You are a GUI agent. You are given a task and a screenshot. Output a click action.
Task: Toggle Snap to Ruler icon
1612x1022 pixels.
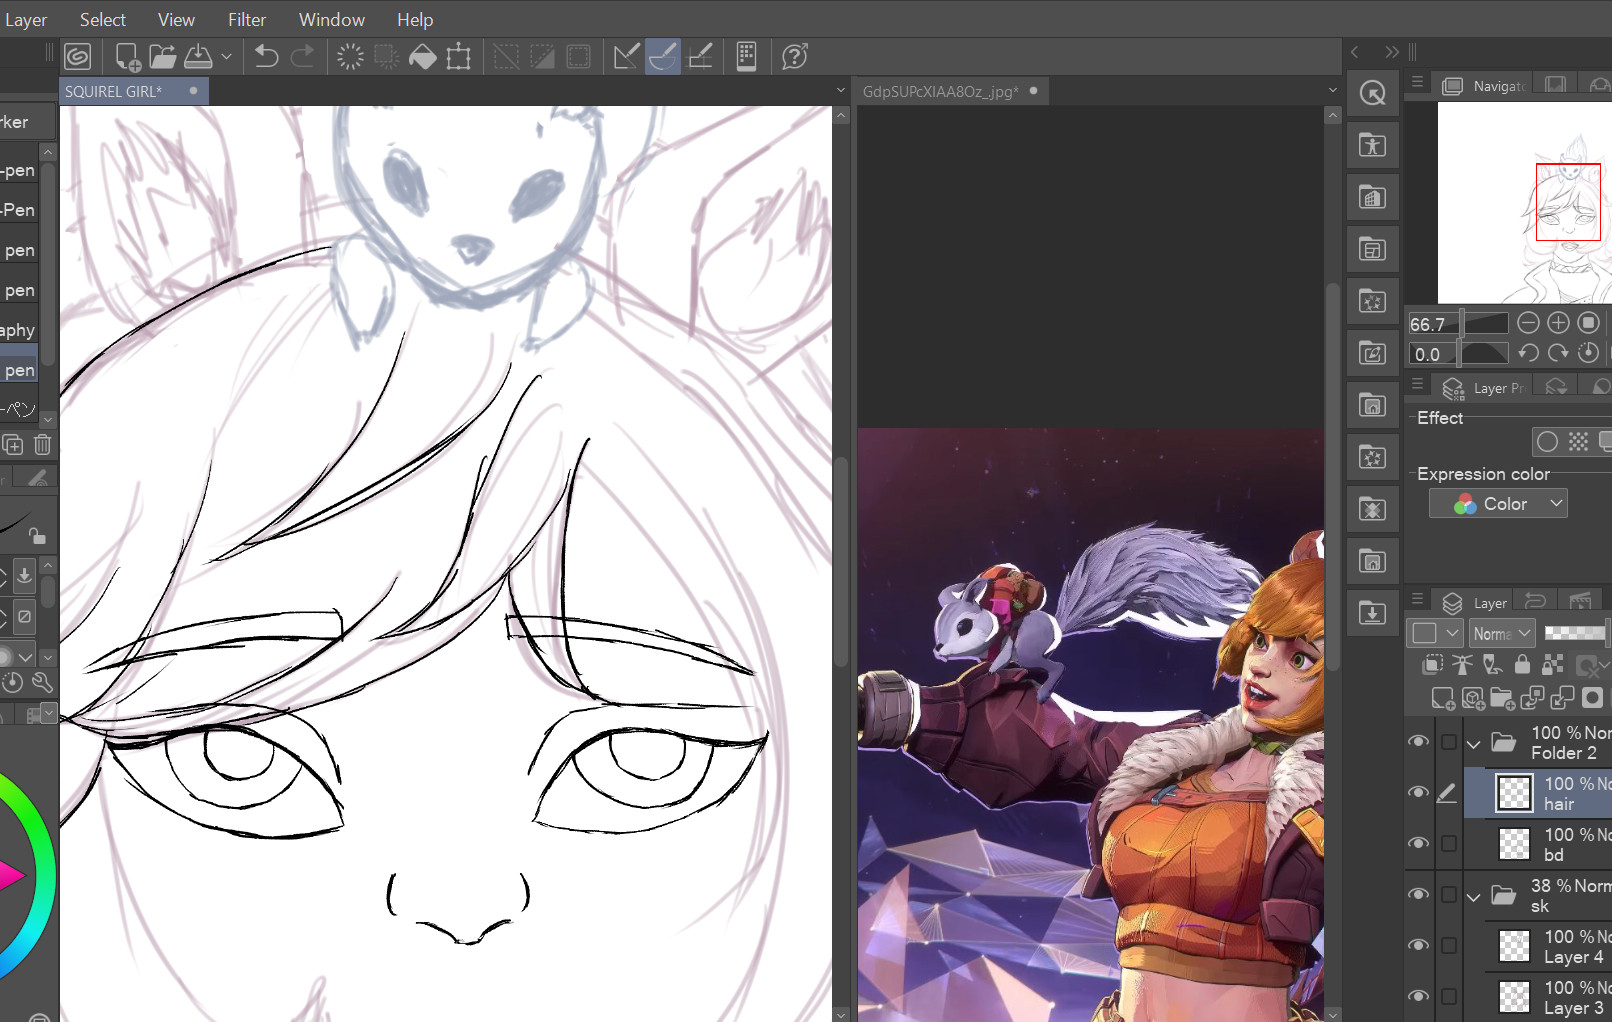pos(626,57)
